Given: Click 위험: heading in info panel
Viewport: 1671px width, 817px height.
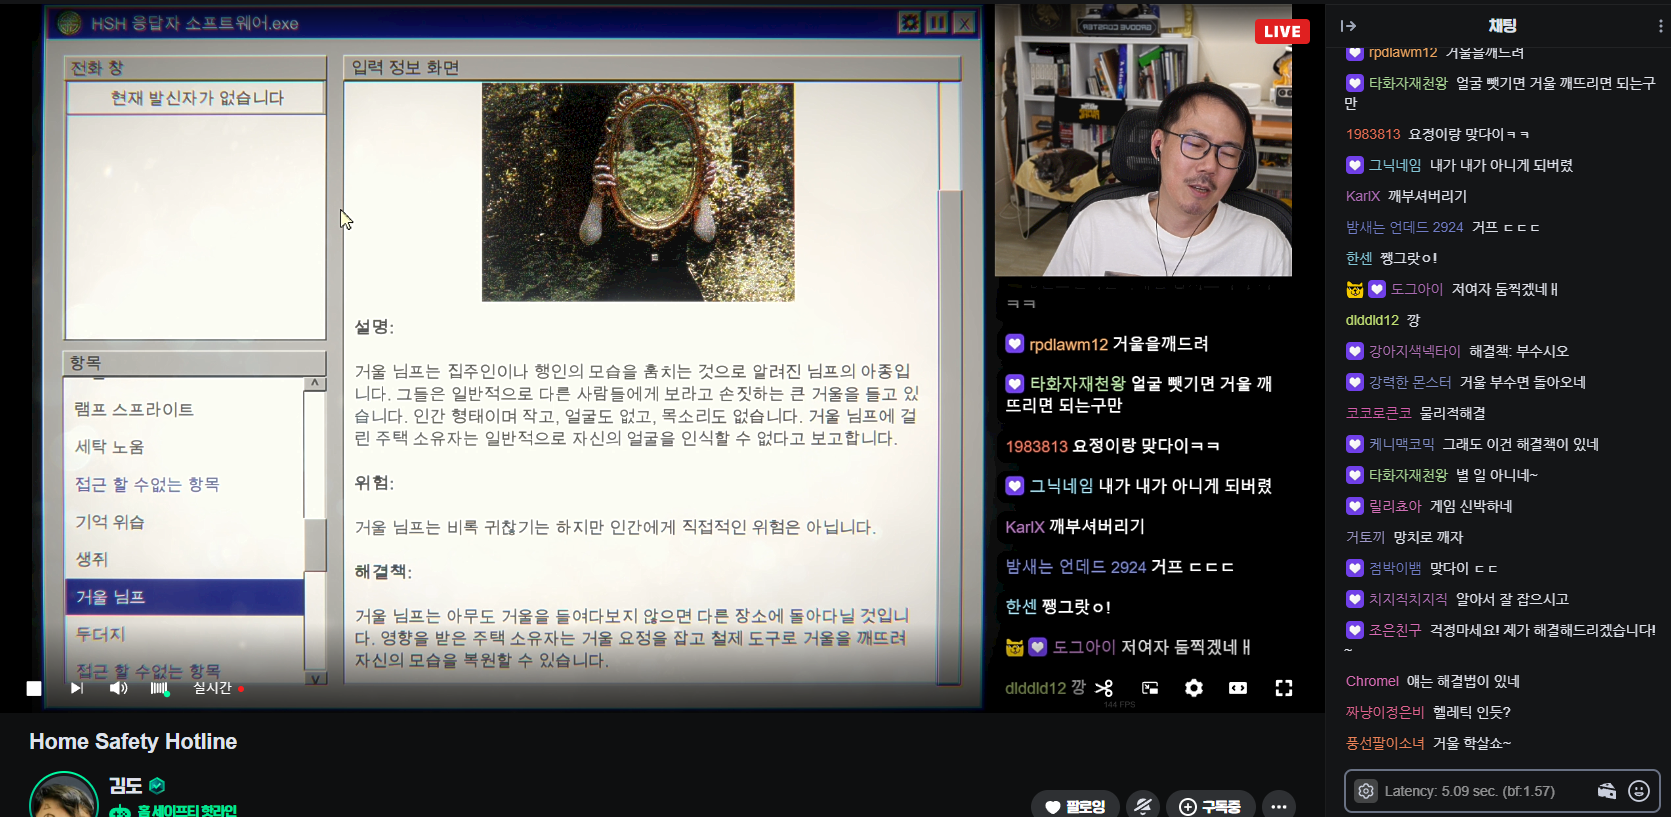Looking at the screenshot, I should coord(374,482).
